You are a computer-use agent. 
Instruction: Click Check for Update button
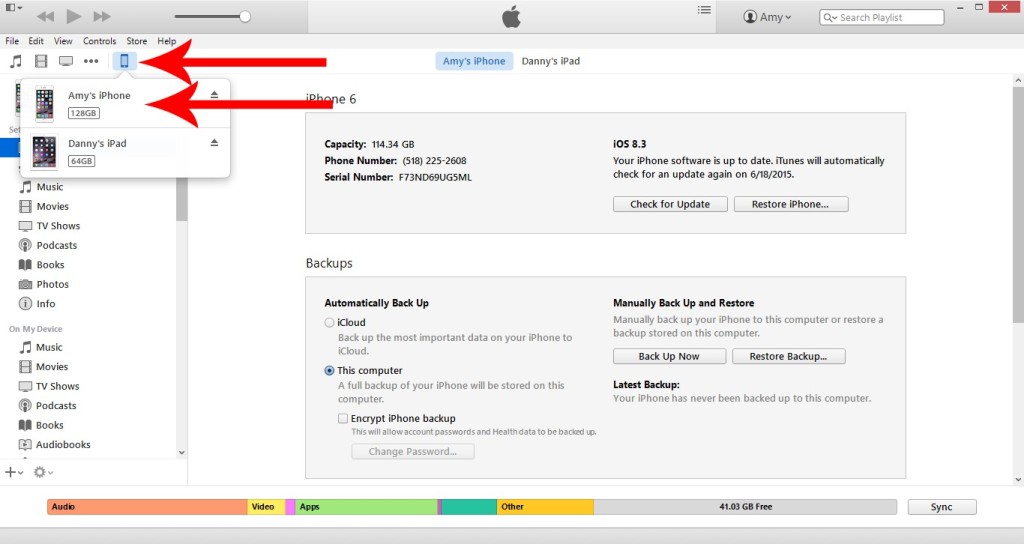(670, 204)
